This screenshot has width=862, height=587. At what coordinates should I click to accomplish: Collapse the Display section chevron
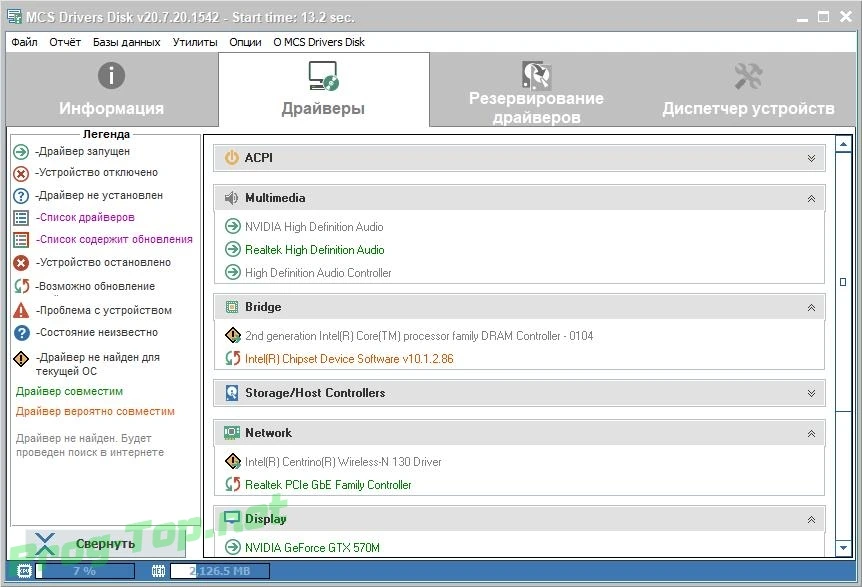point(811,519)
